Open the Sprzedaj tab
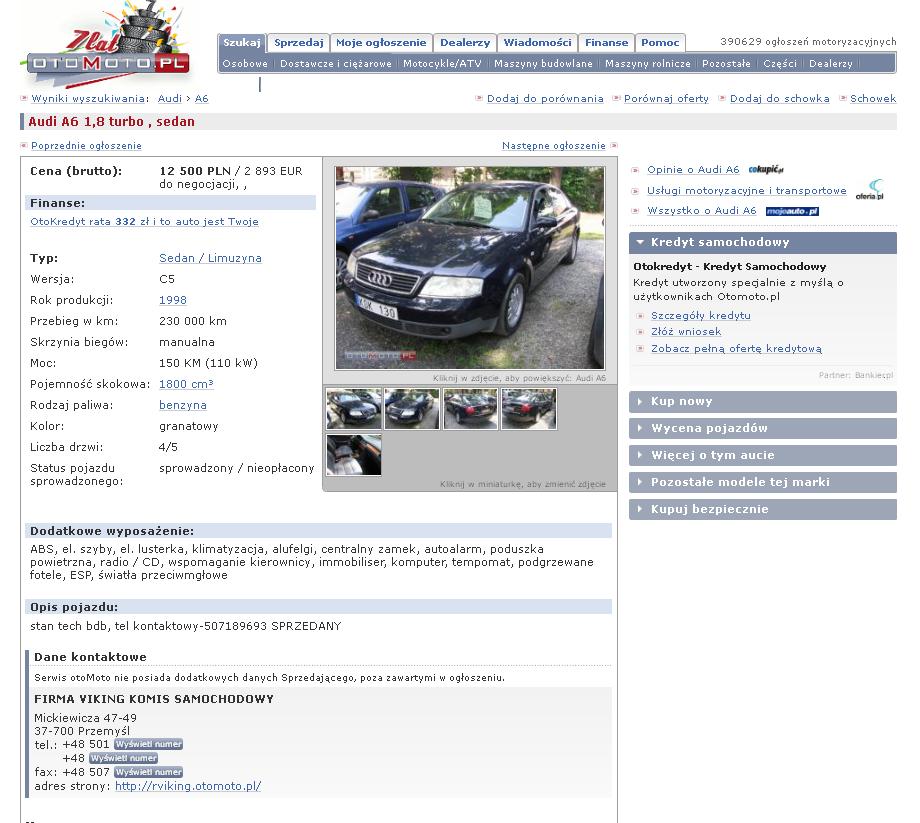Screen dimensions: 920x823 coord(299,43)
